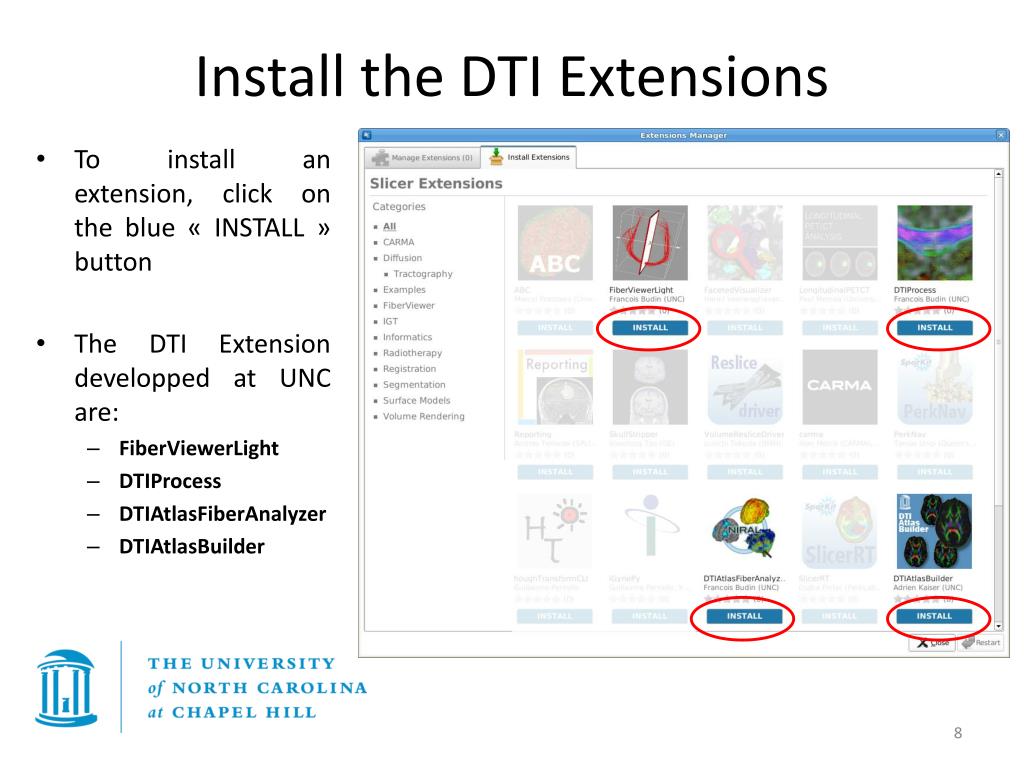Open the SlicerRT extension icon
This screenshot has width=1024, height=768.
[x=839, y=532]
